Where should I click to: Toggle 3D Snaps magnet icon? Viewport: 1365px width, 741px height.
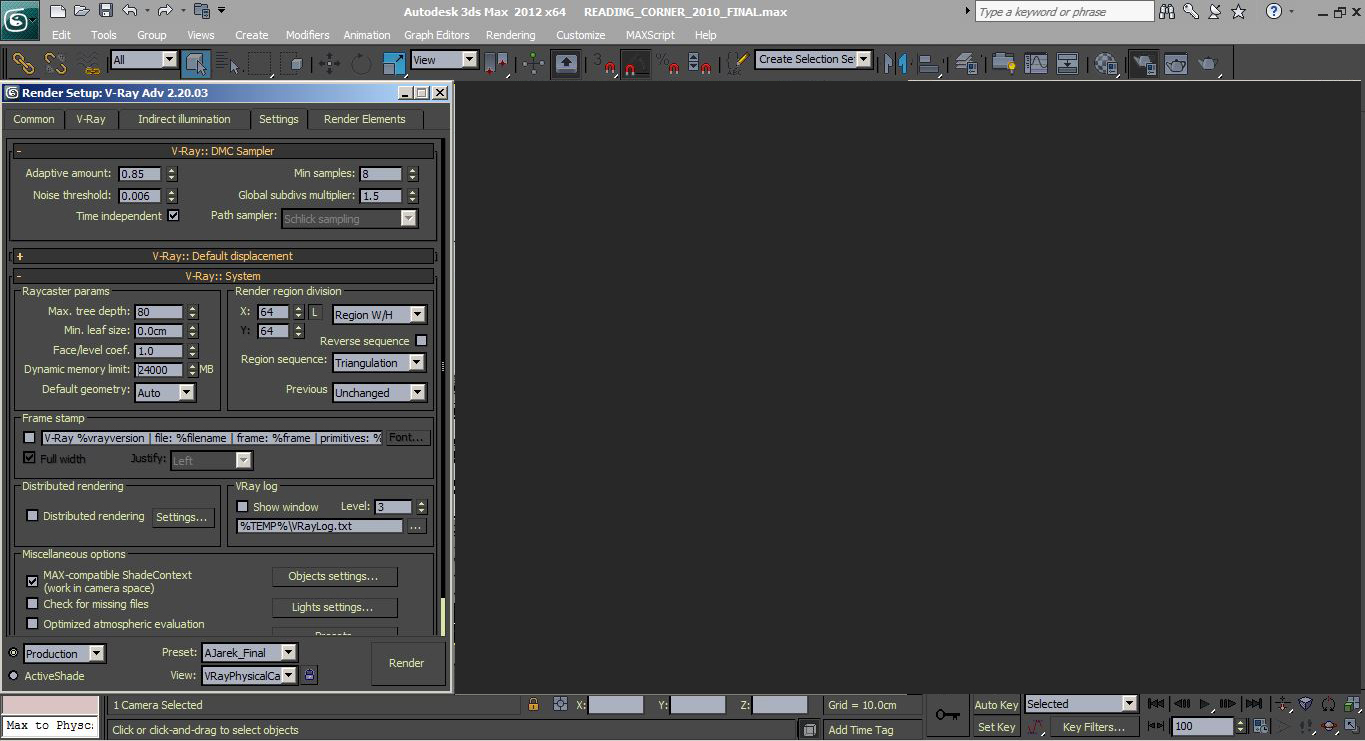[x=604, y=64]
